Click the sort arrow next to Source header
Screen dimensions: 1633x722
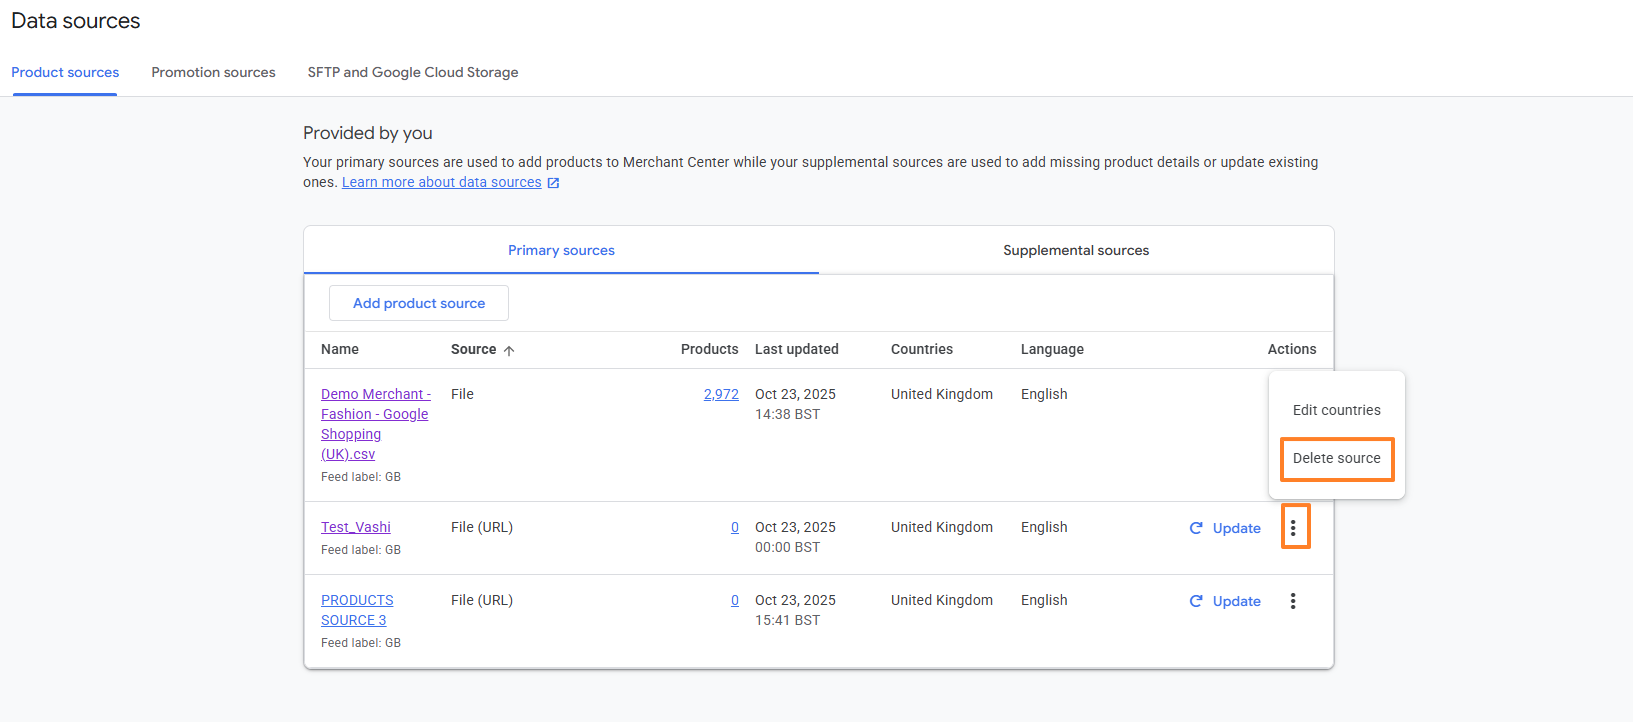(509, 350)
